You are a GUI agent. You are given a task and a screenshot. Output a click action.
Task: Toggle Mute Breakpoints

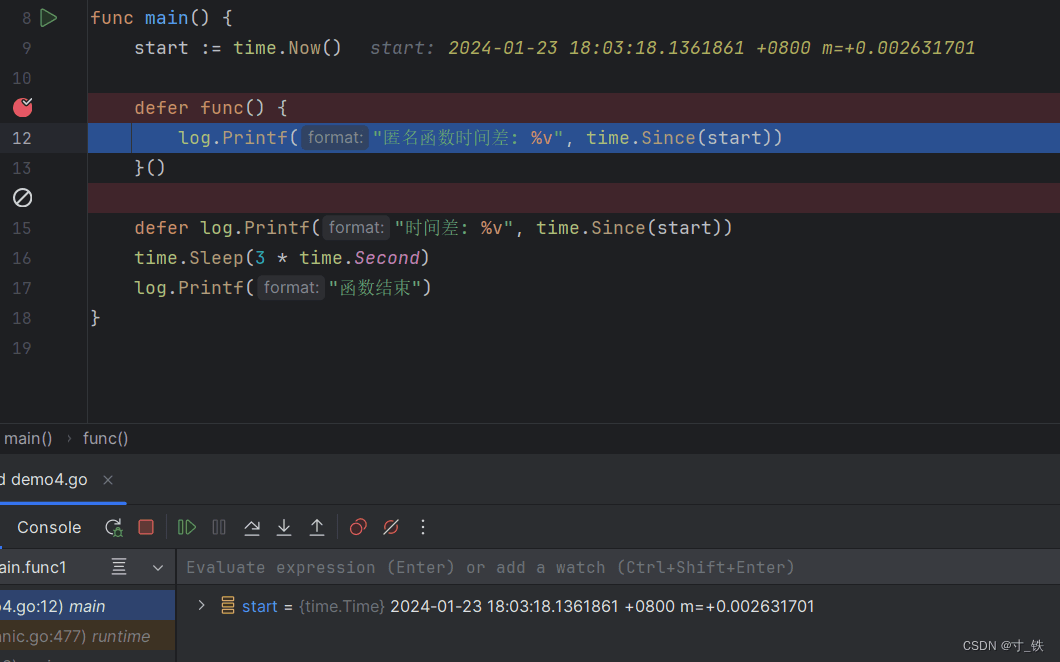[391, 527]
